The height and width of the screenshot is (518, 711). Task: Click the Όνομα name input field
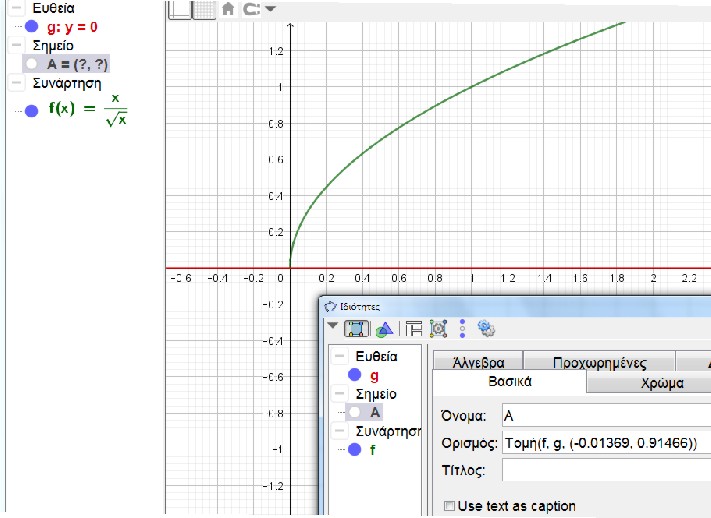pos(607,415)
